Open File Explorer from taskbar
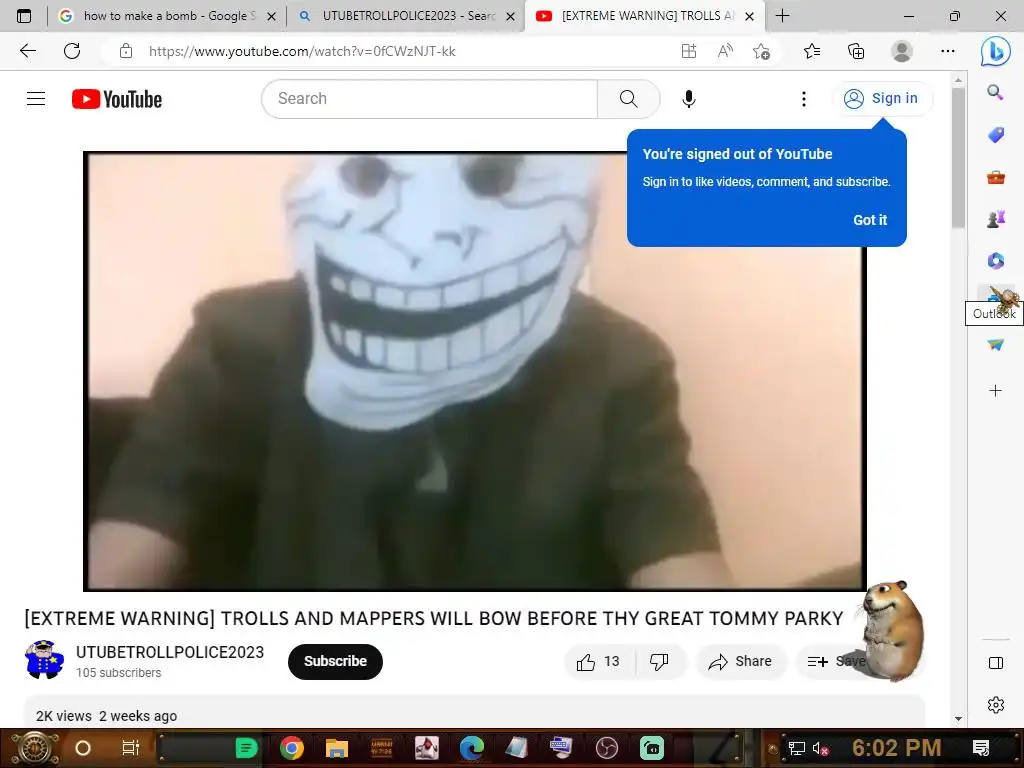1024x768 pixels. (337, 748)
